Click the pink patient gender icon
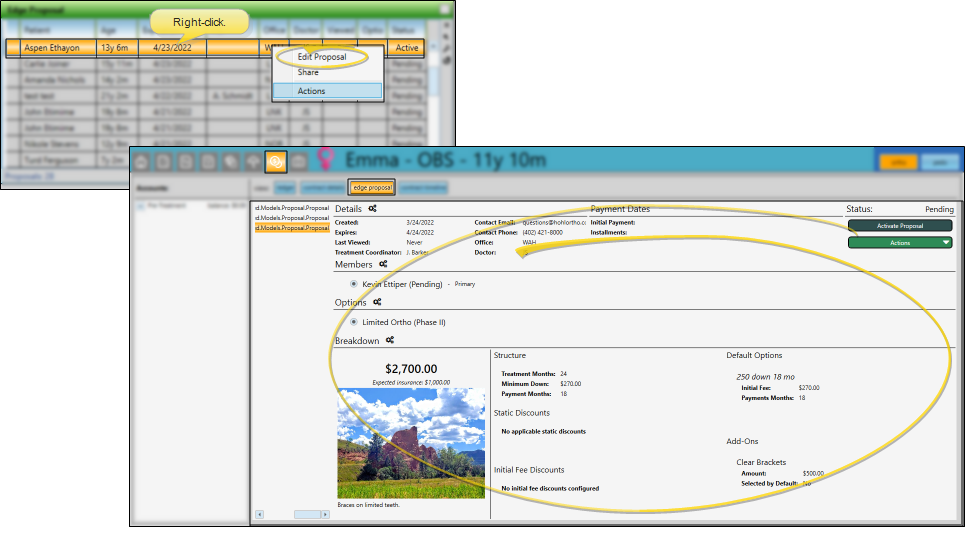This screenshot has height=537, width=975. click(x=325, y=160)
